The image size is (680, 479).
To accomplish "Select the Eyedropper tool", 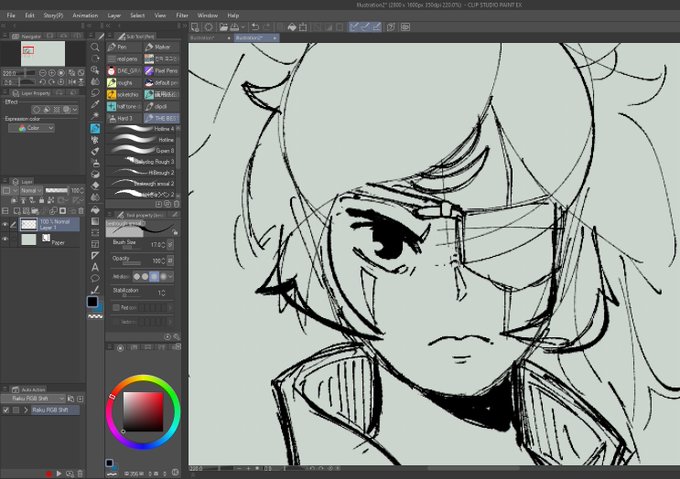I will [95, 104].
